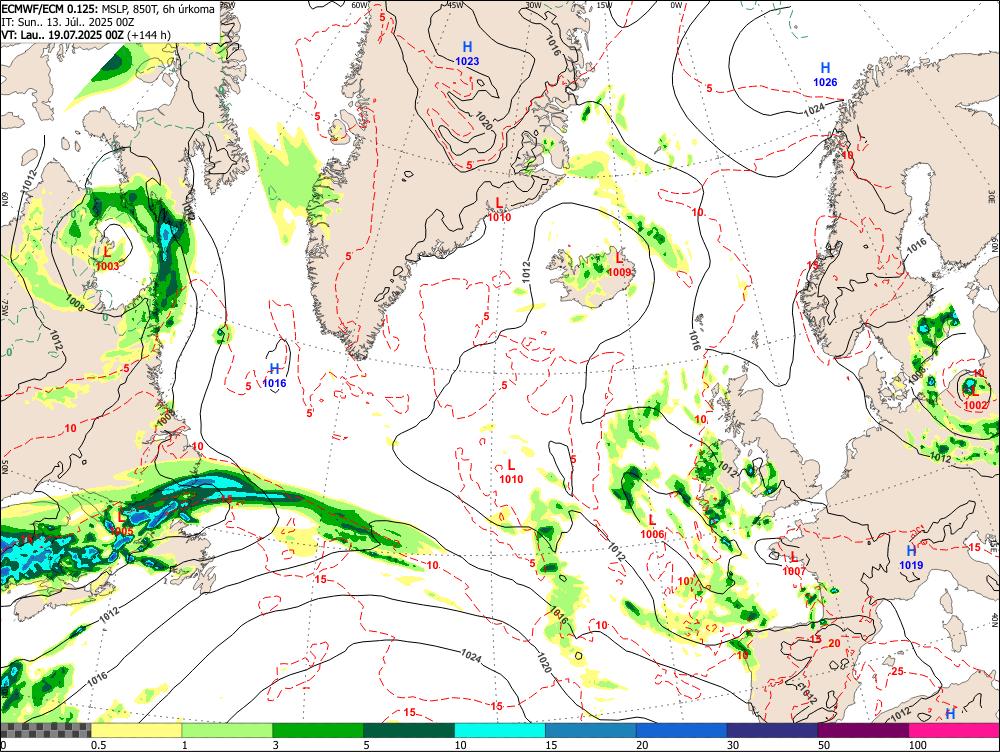Click the legend value '0.5'
1000x752 pixels.
coord(98,745)
